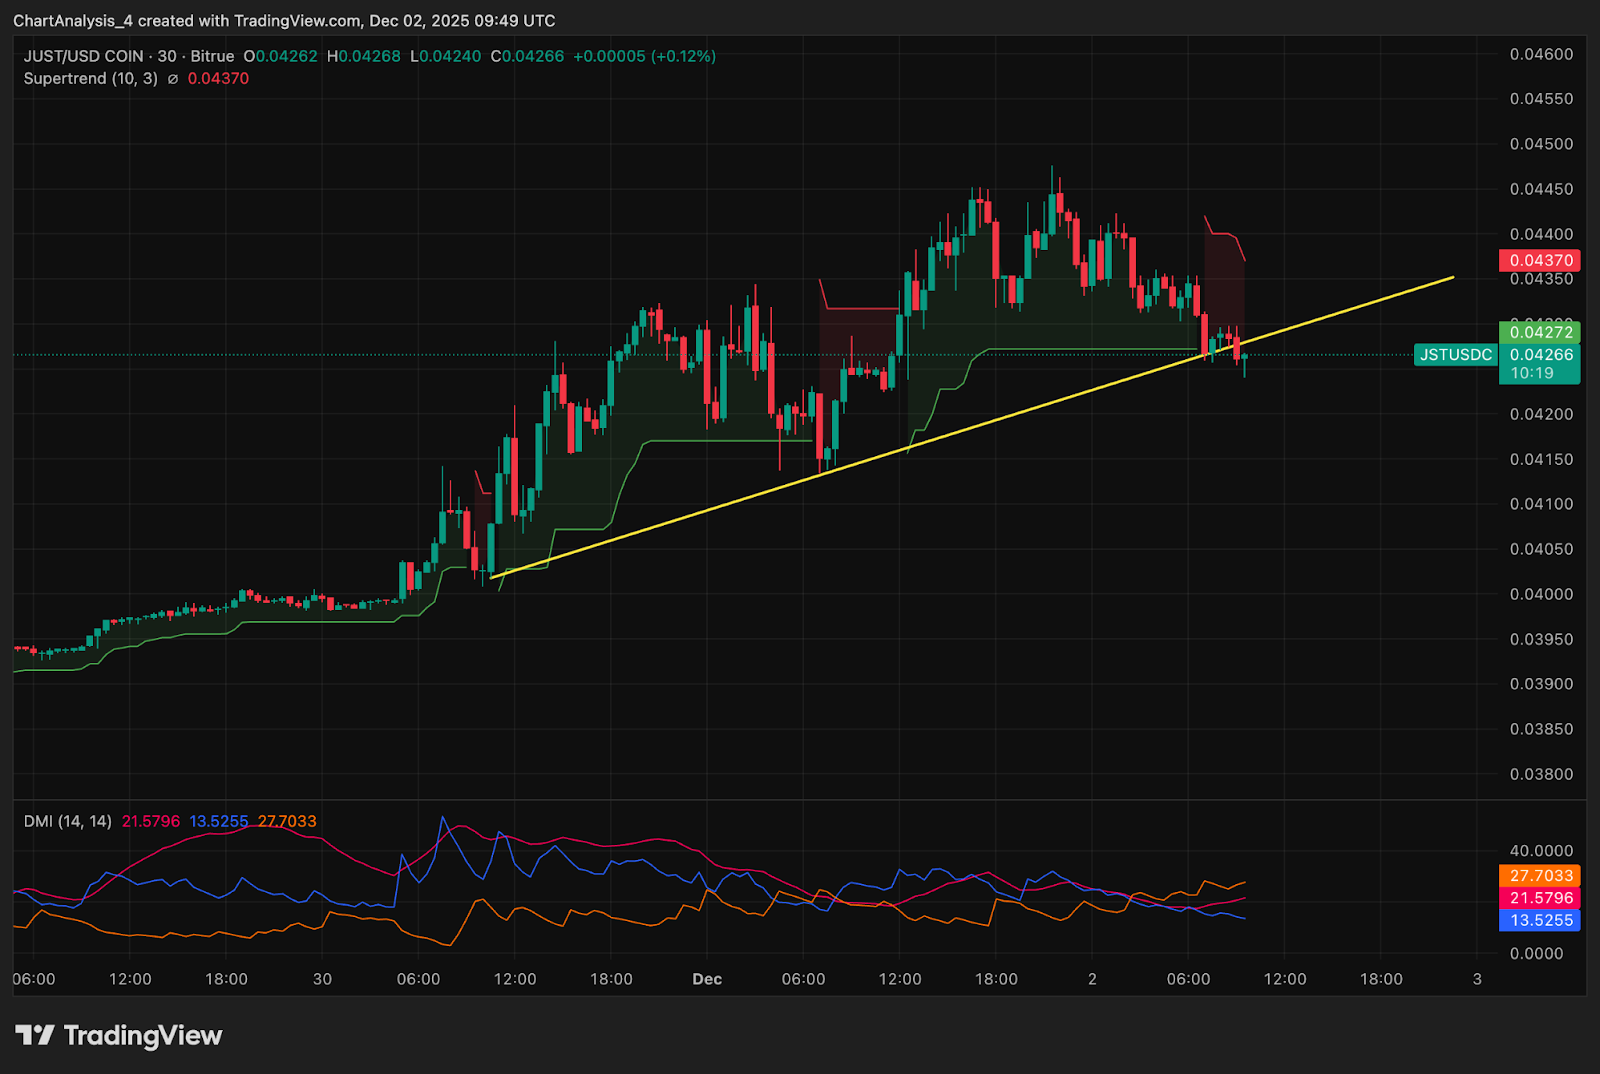
Task: Click the Supertrend null-value symbol icon
Action: (173, 79)
